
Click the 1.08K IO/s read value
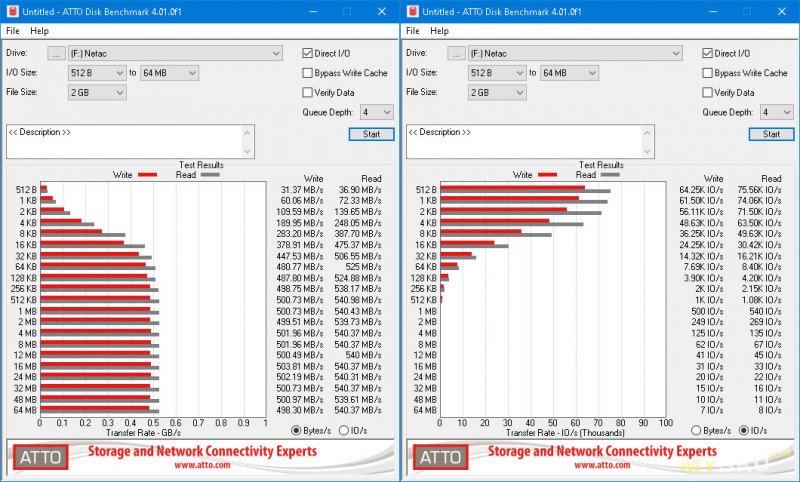[761, 300]
